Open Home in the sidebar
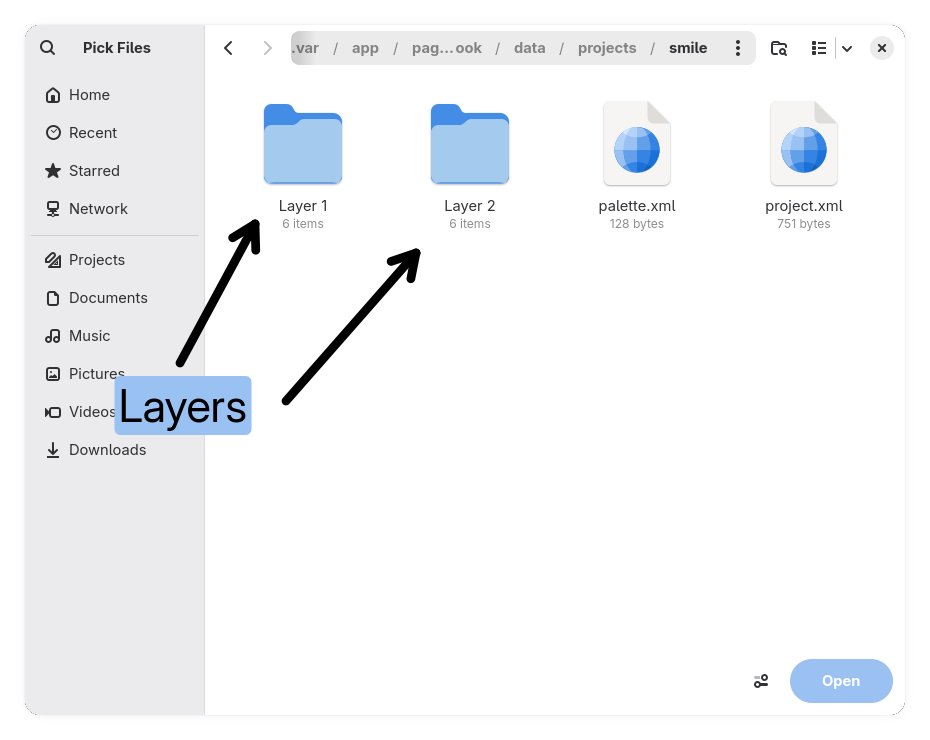The image size is (930, 740). point(115,95)
